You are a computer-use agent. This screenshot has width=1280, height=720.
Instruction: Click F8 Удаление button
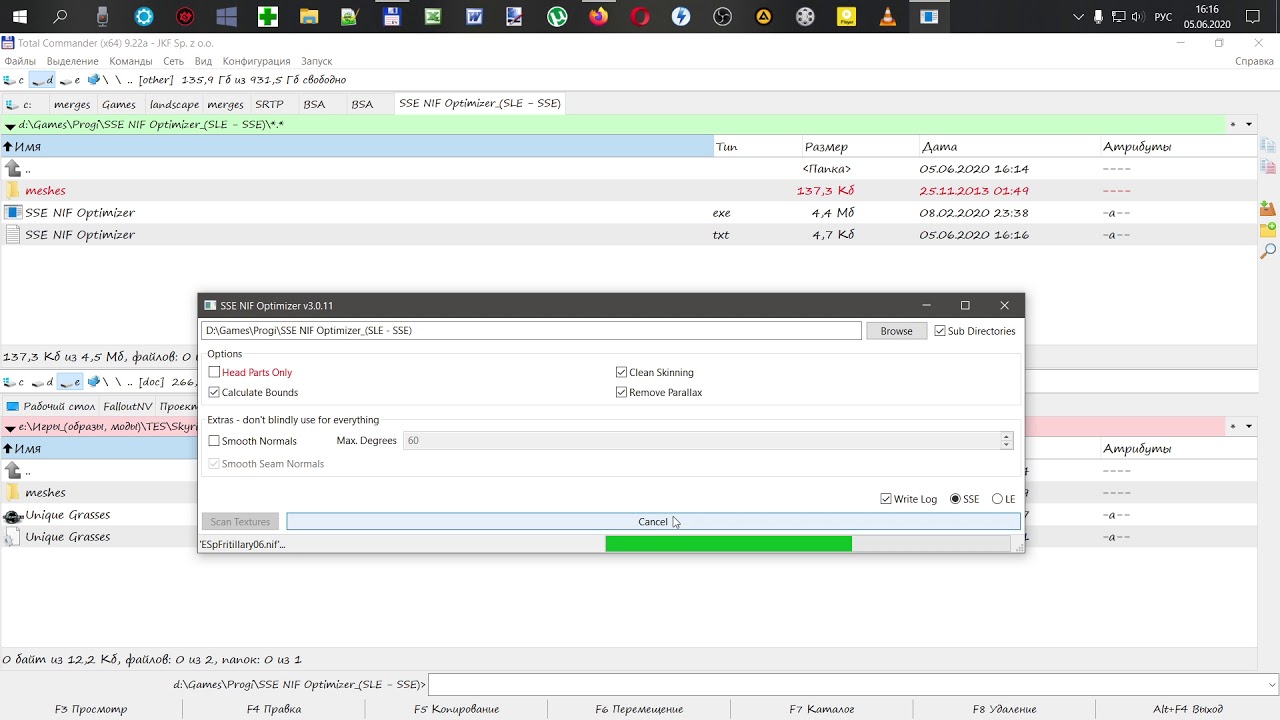tap(1004, 709)
